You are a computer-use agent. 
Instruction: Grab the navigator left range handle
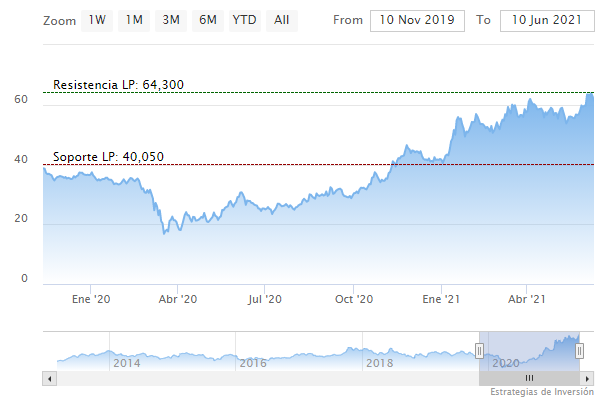tap(479, 350)
